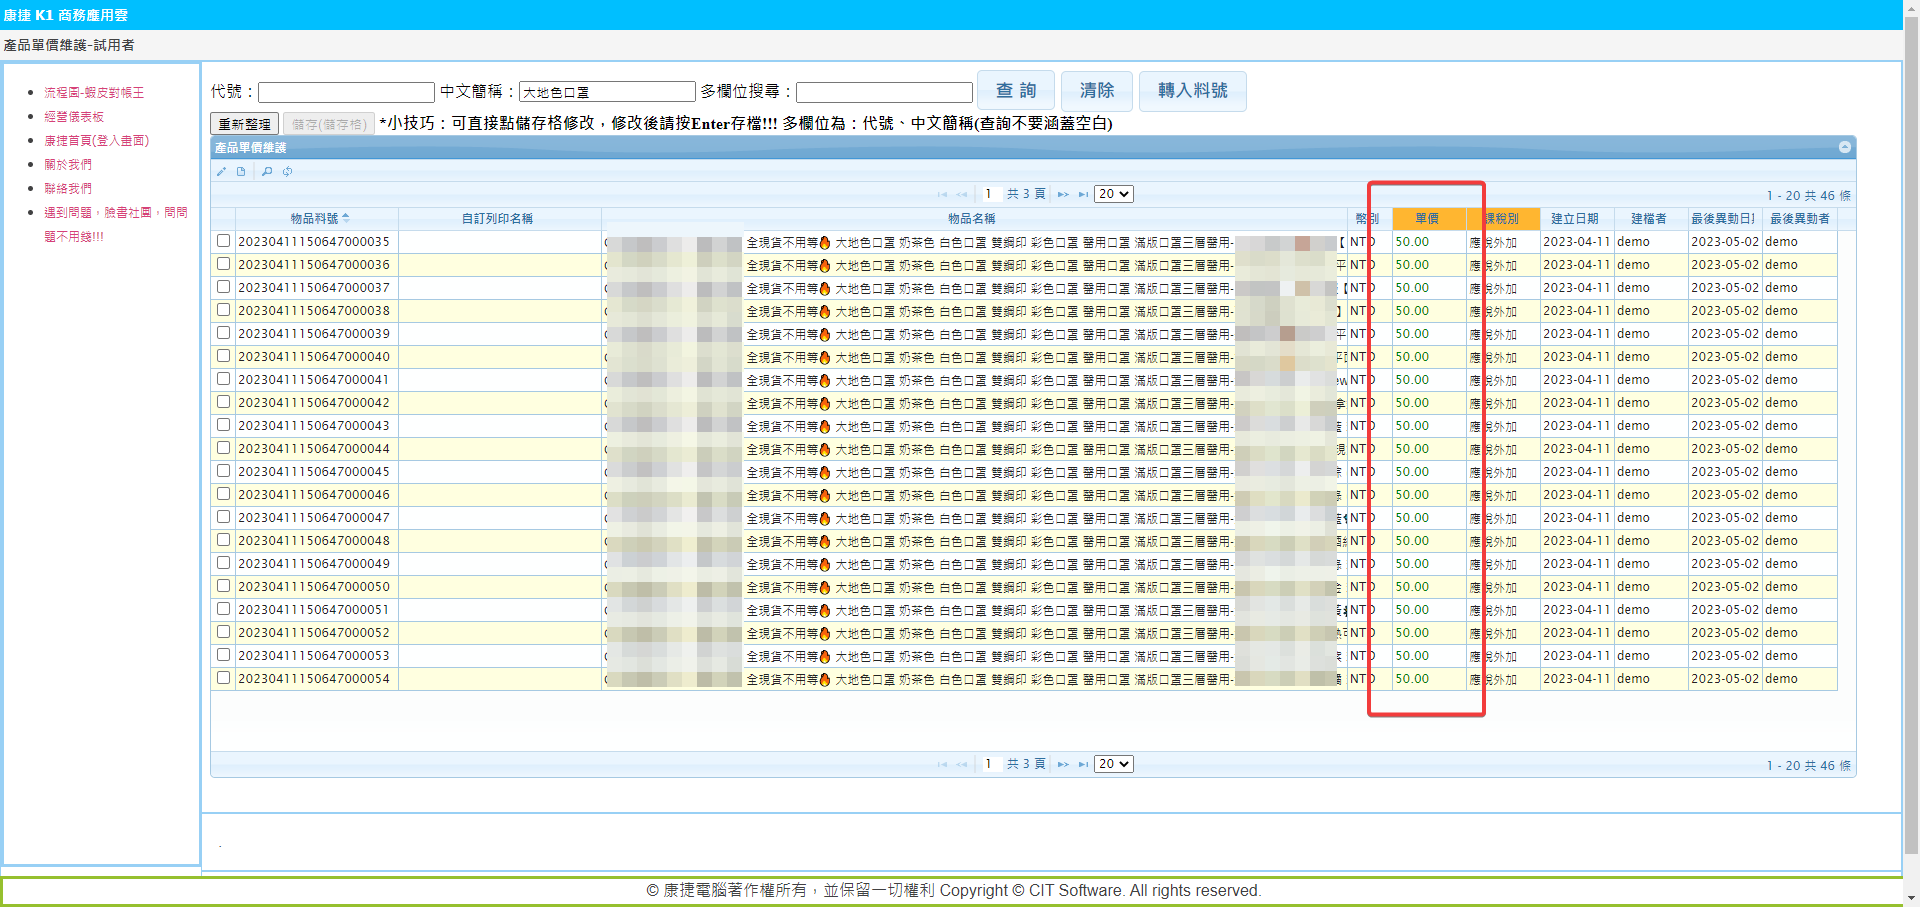
Task: Open 流程圖-報皮對帳王 sidebar link
Action: pyautogui.click(x=94, y=93)
